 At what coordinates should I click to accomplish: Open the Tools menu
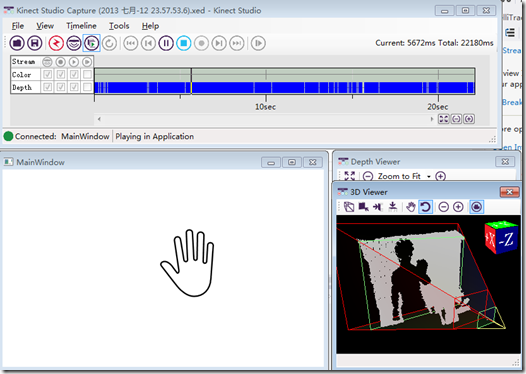click(119, 26)
